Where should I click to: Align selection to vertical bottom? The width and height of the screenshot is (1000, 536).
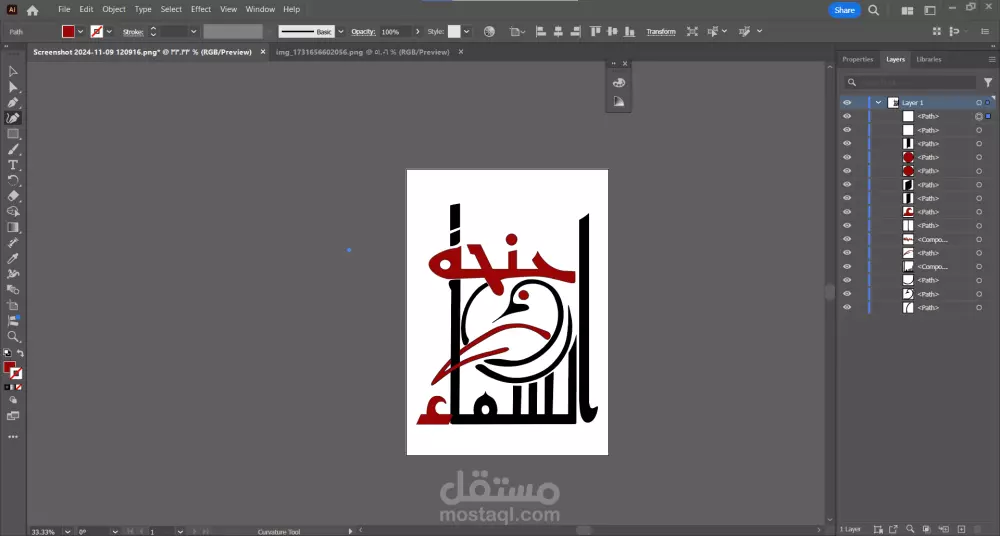[629, 31]
